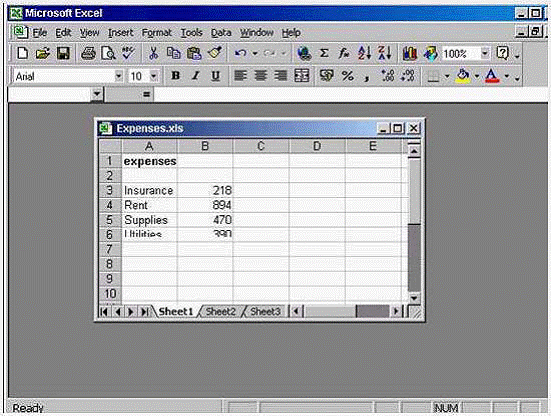
Task: Select the Format Painter brush
Action: (214, 53)
